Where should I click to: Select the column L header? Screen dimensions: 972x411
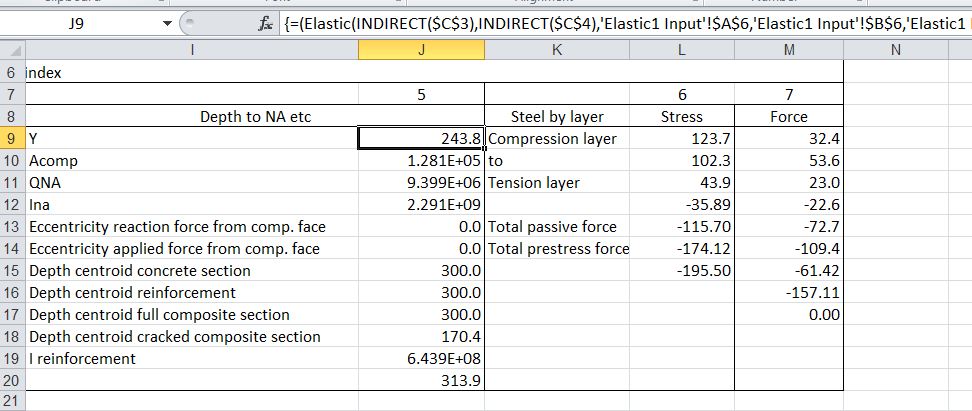click(682, 50)
